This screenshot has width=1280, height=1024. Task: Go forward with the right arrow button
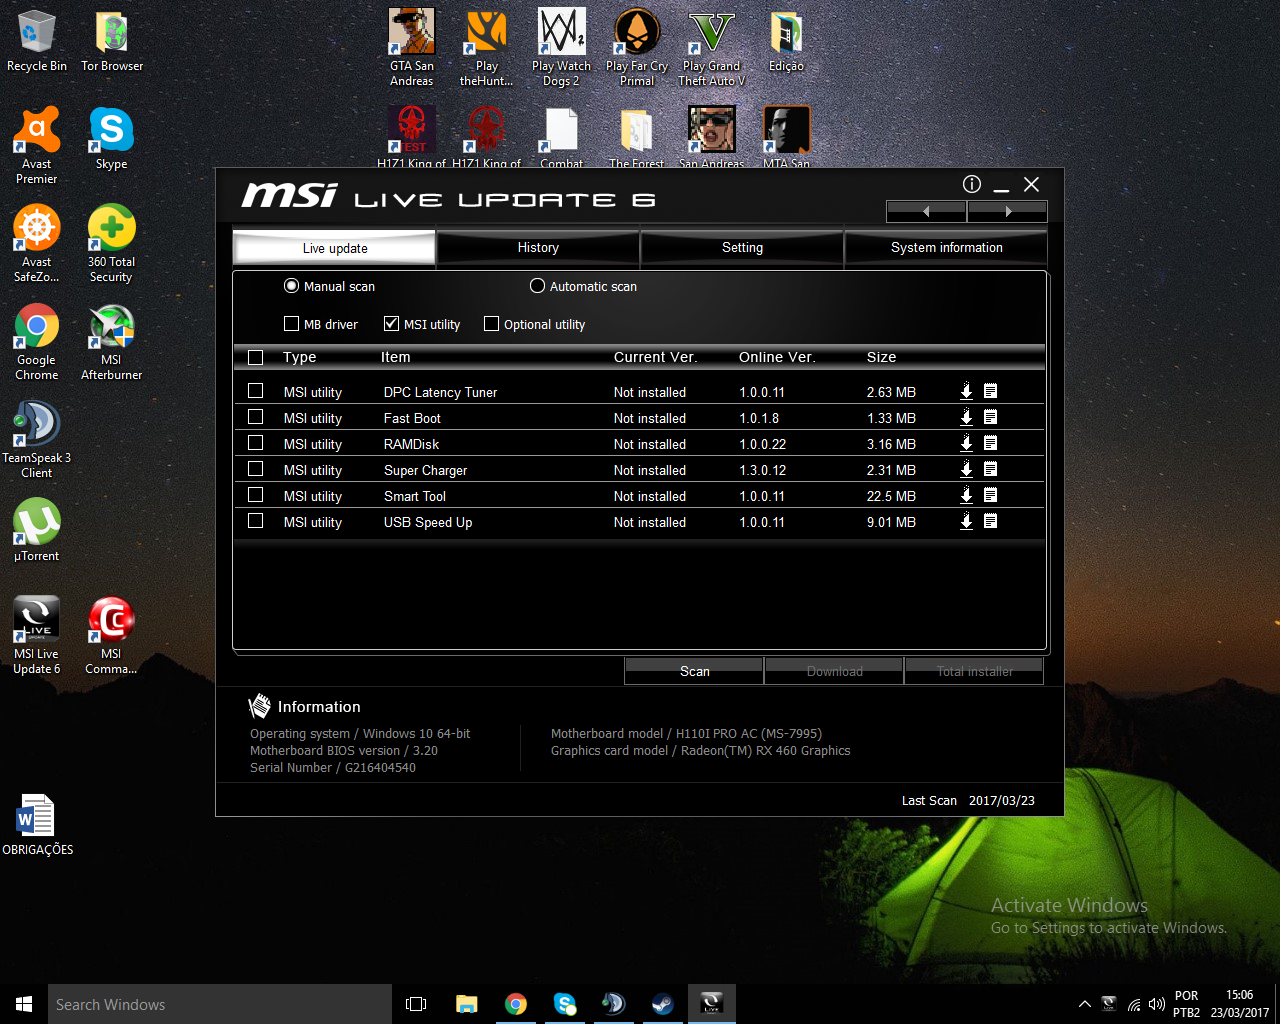1008,211
